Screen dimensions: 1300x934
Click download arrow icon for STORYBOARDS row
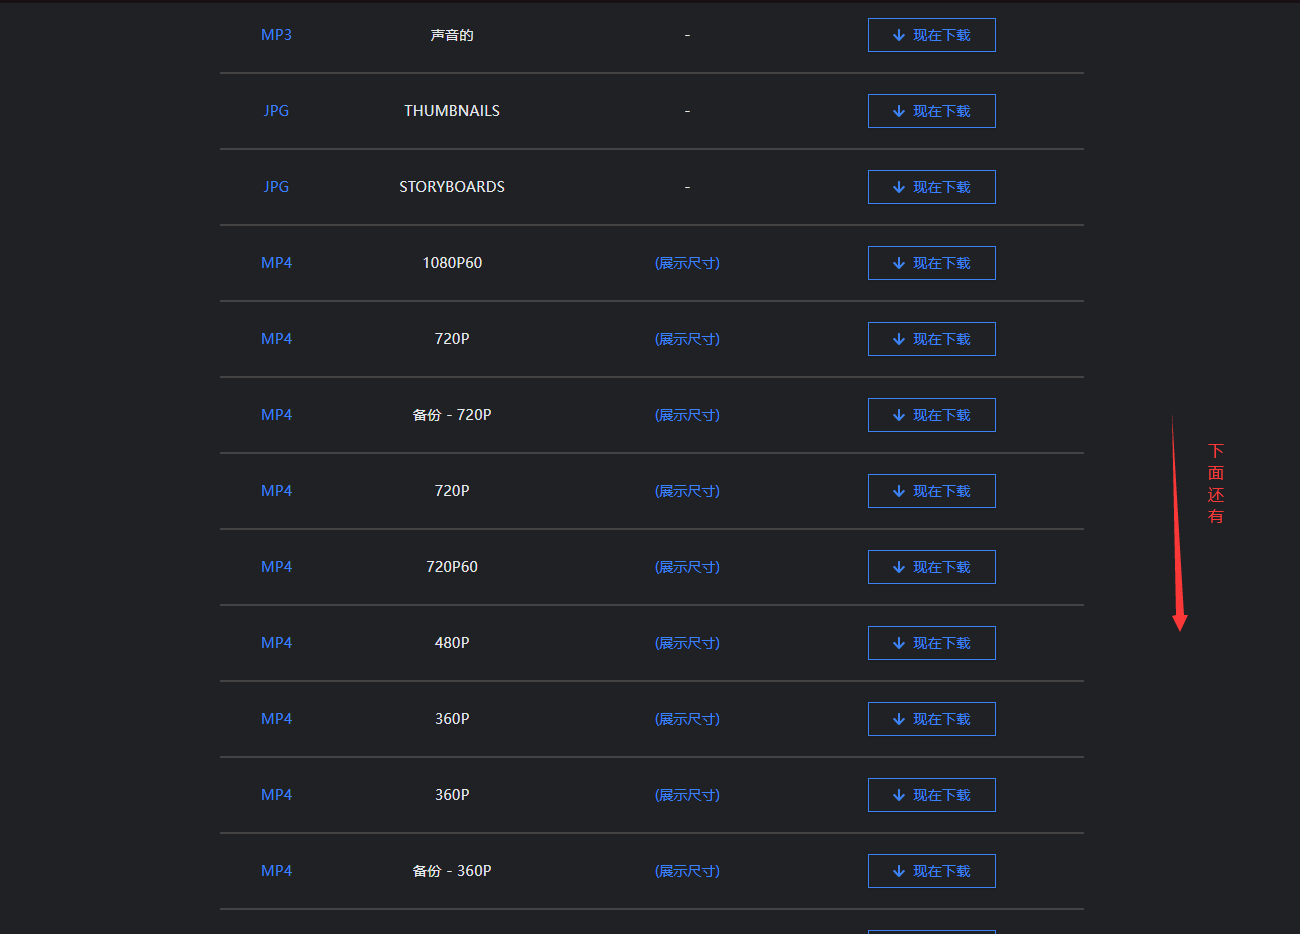899,187
